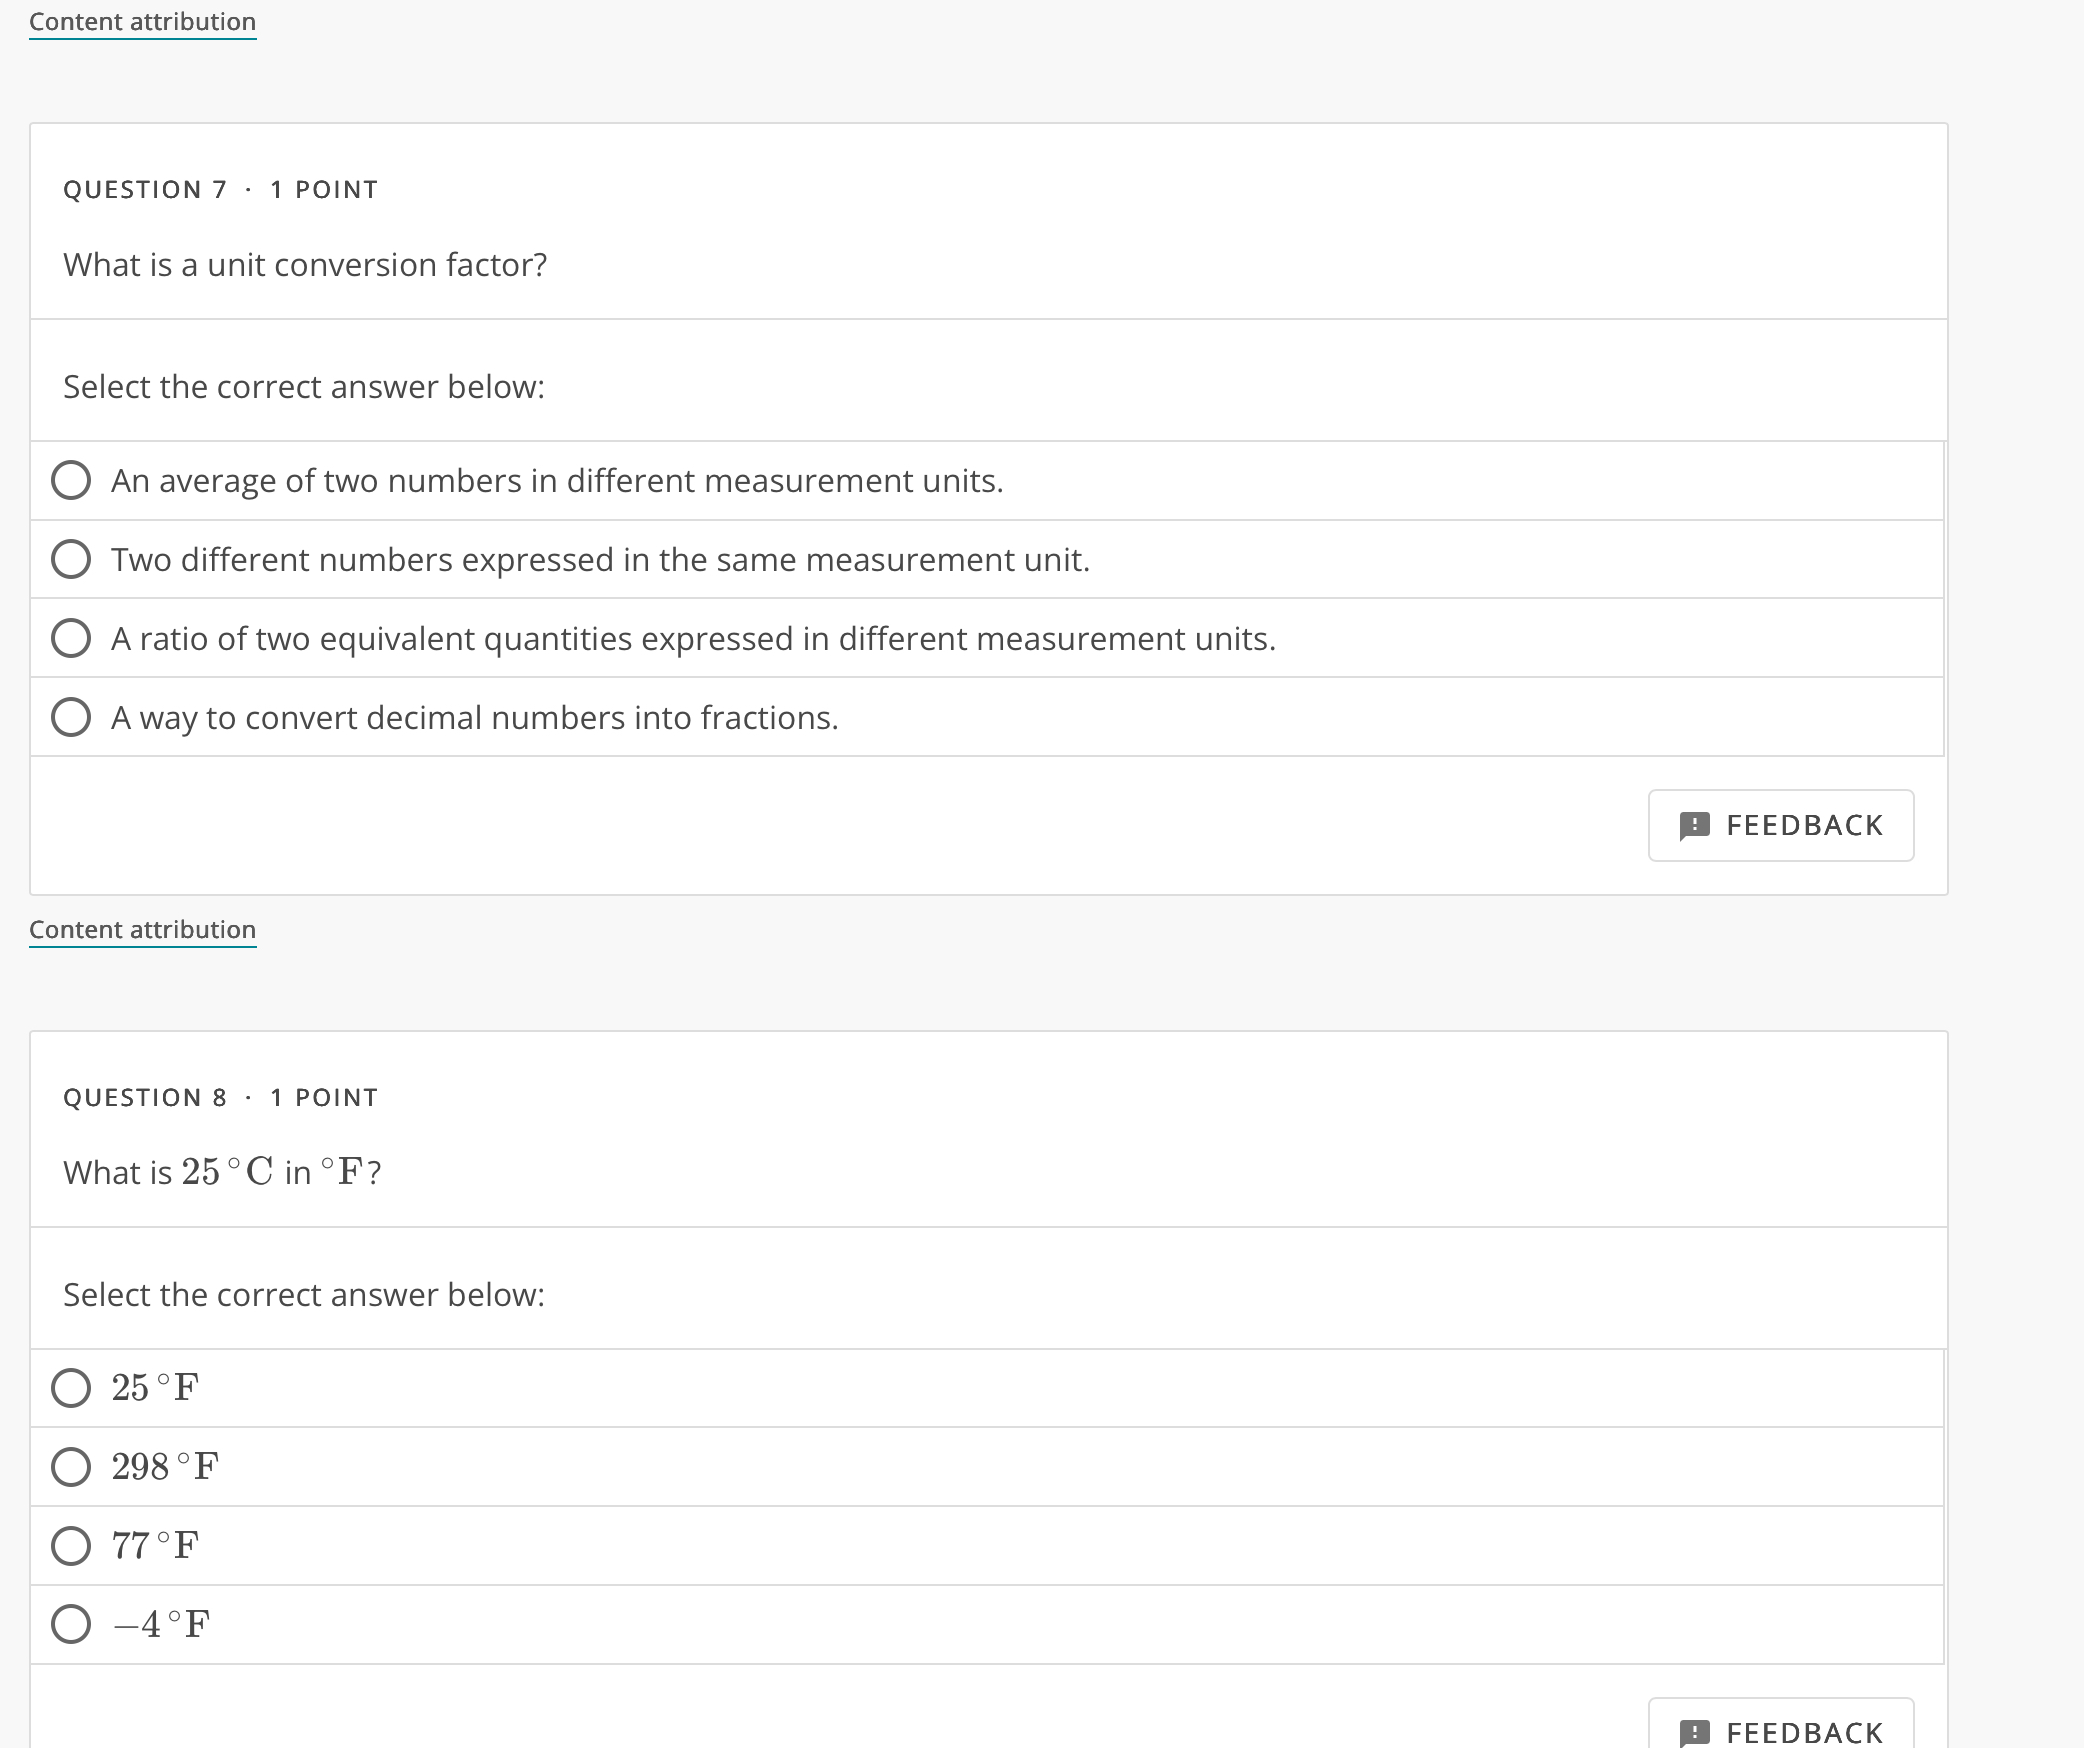Choose 'Two different numbers' radio option
The image size is (2084, 1748).
(x=71, y=560)
